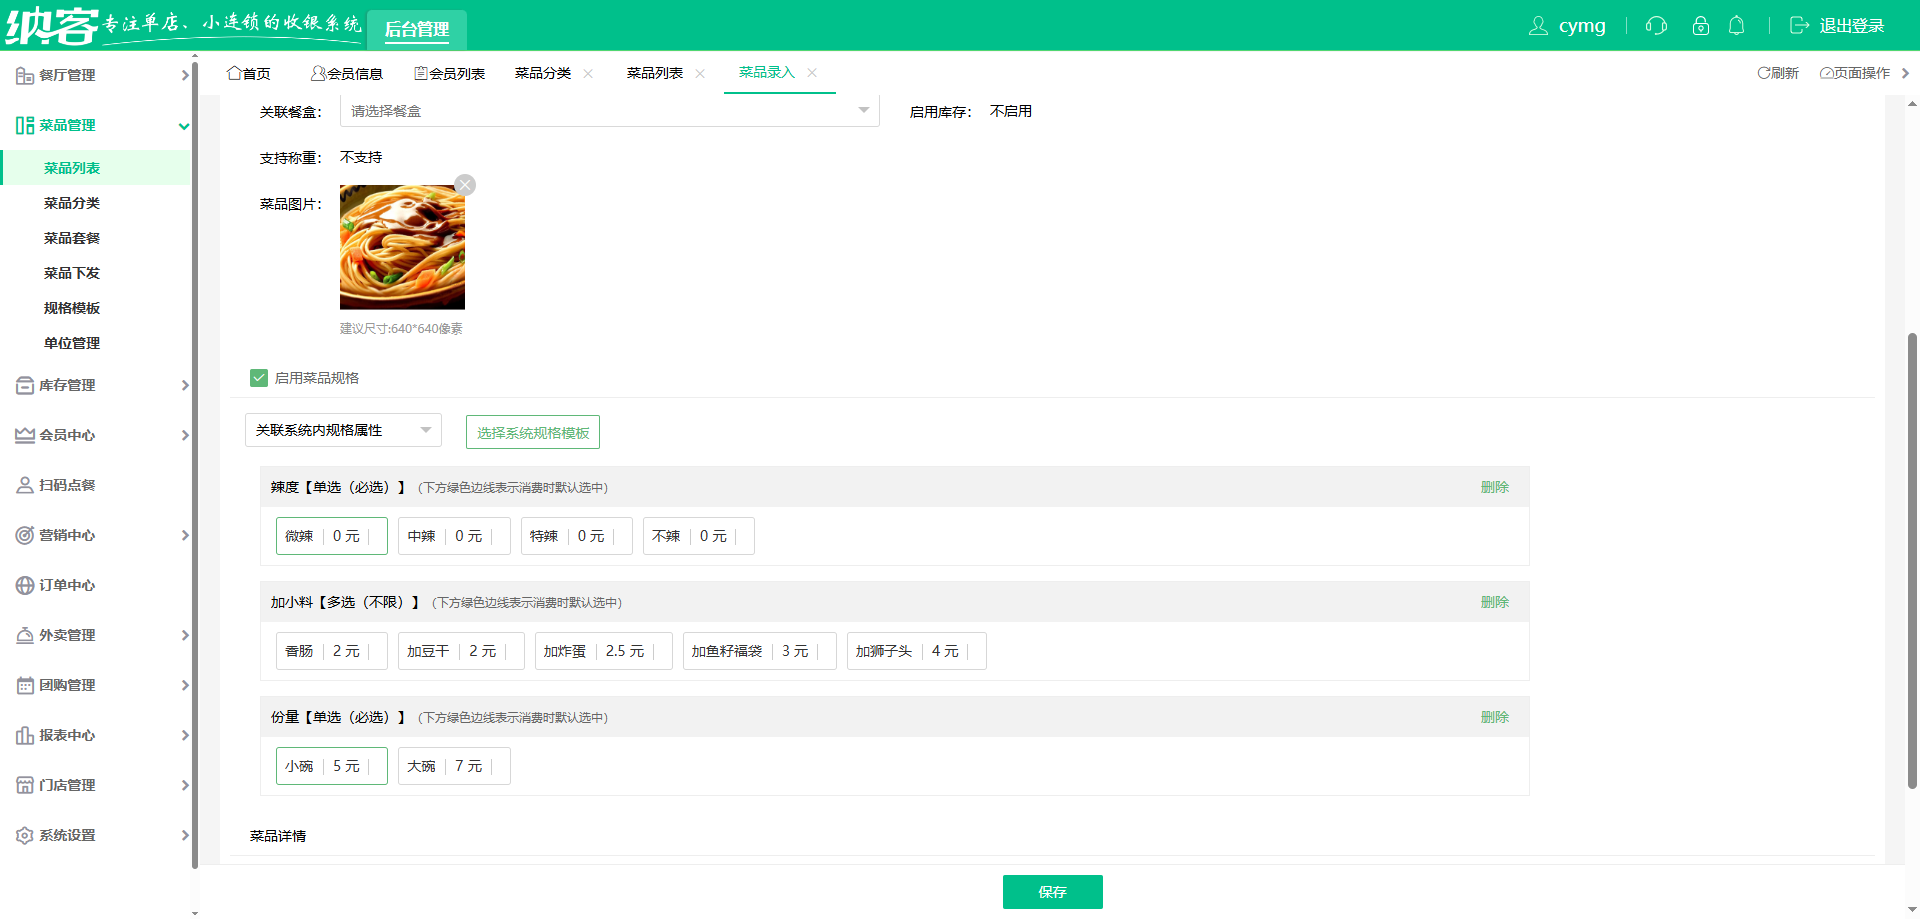Screen dimensions: 1920x919
Task: Open 菜品套餐 in the sidebar
Action: pyautogui.click(x=72, y=238)
